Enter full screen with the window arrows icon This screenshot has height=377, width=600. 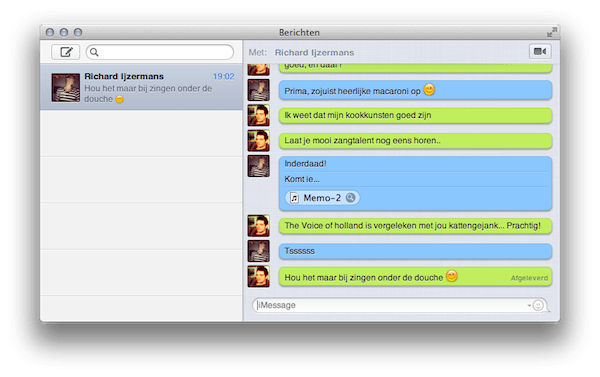tap(551, 32)
